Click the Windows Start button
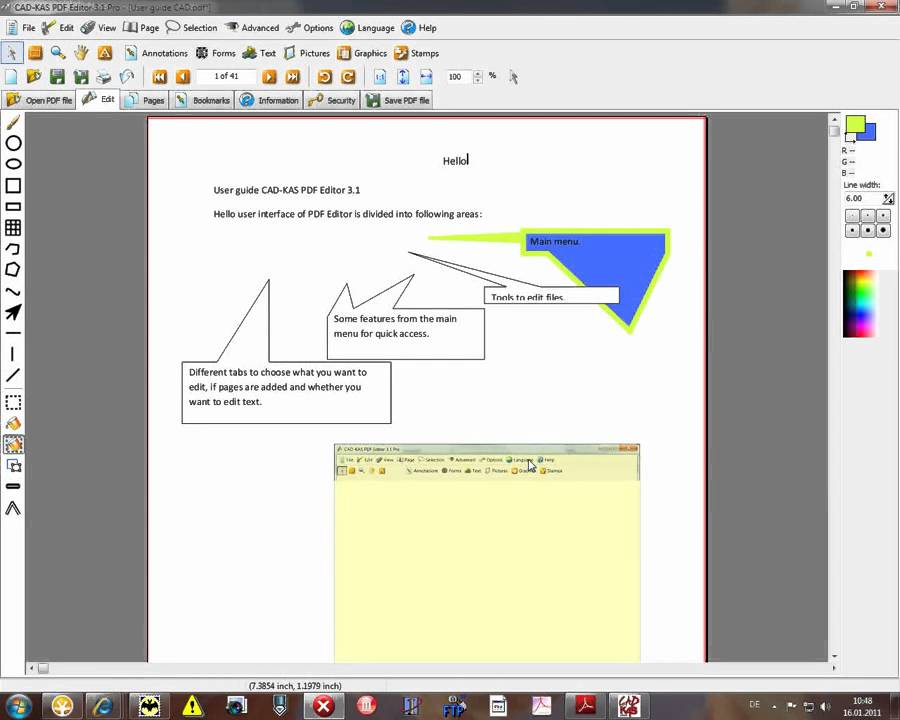 (18, 705)
